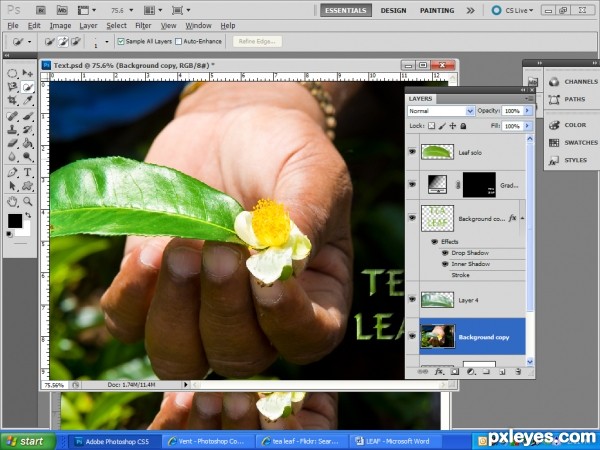Select the Eyedropper tool
The width and height of the screenshot is (600, 450).
click(28, 100)
